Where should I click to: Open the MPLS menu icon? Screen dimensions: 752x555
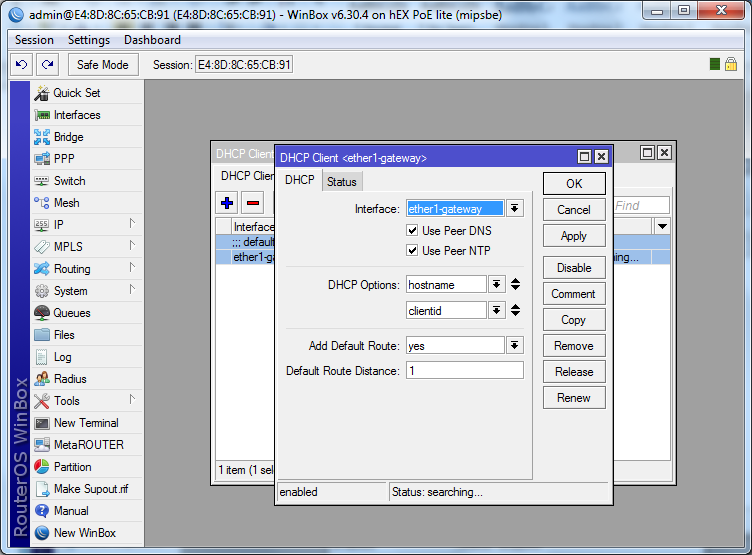[42, 247]
